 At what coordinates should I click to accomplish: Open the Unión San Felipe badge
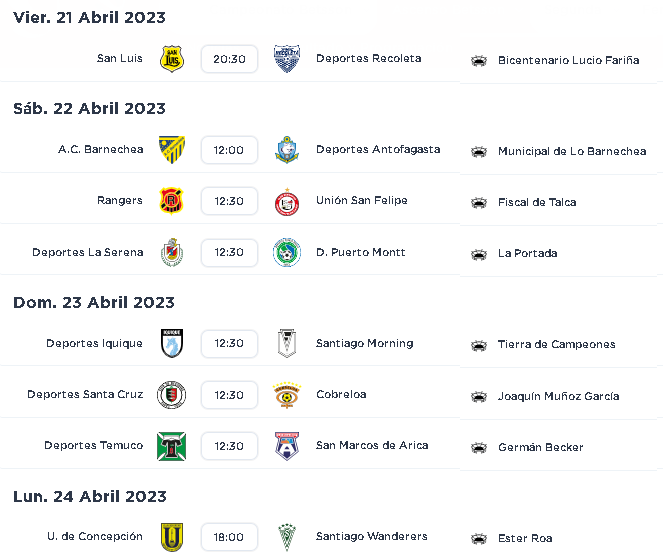pyautogui.click(x=287, y=202)
